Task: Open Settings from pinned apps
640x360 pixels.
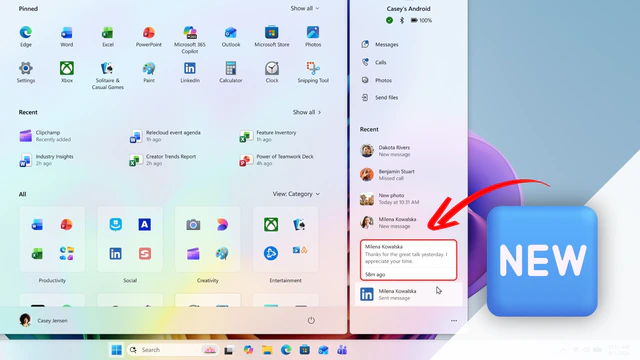Action: pos(26,72)
